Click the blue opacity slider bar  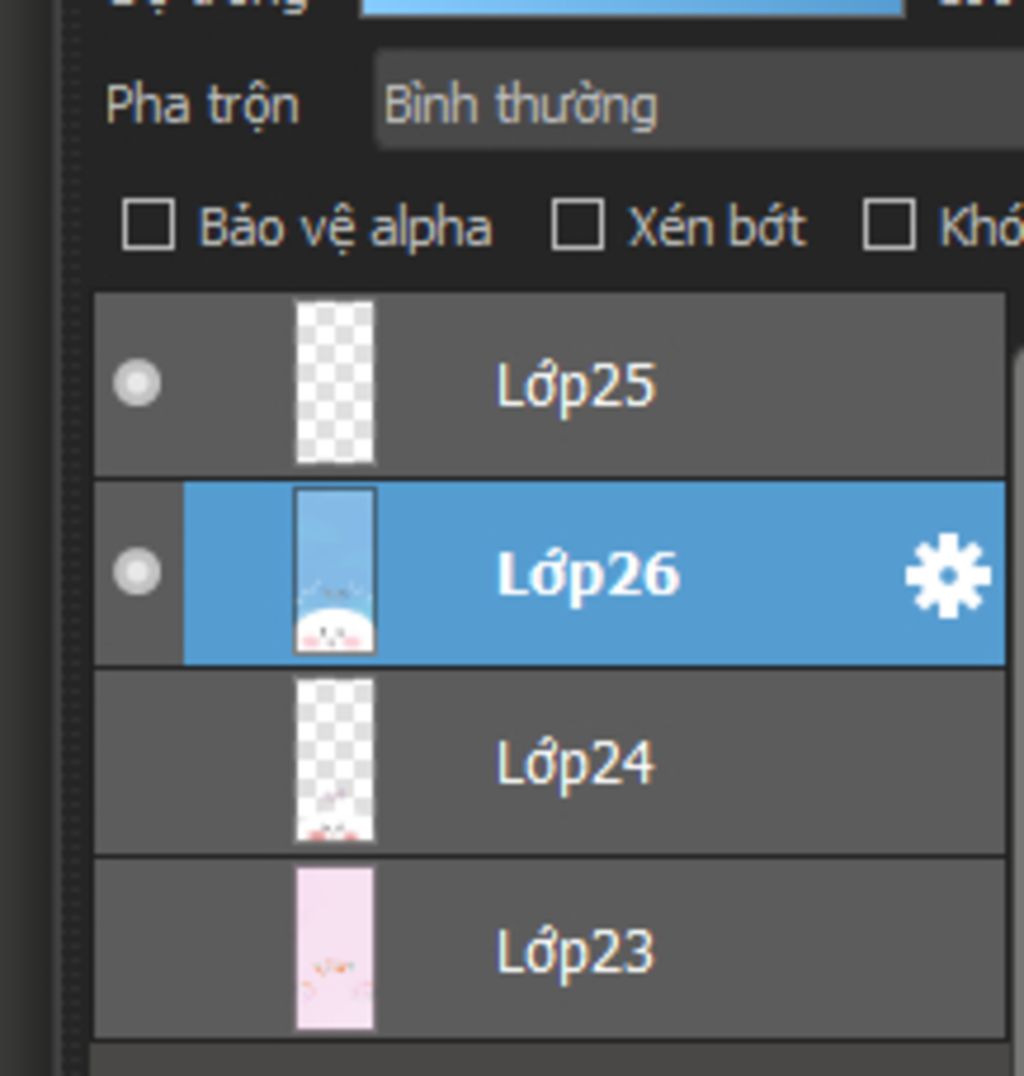(x=632, y=6)
